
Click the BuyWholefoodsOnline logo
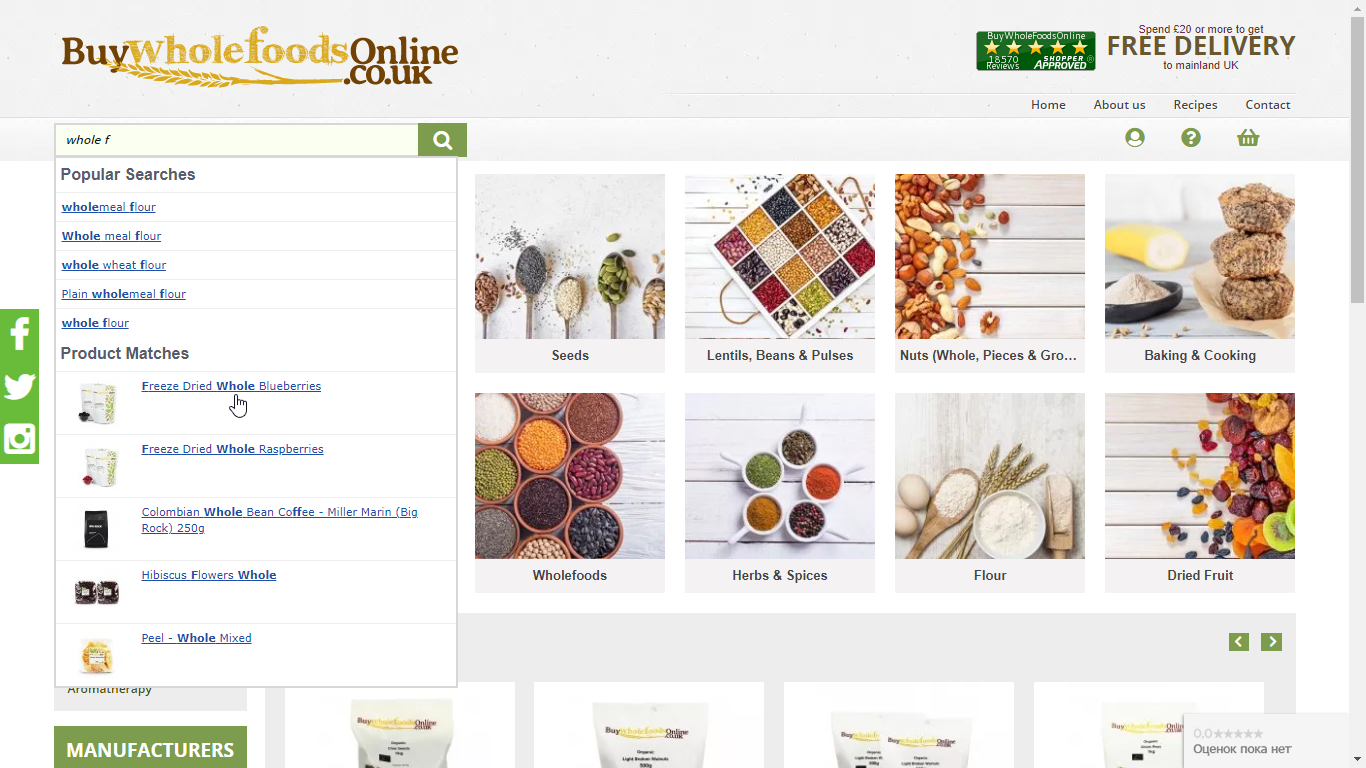tap(260, 58)
